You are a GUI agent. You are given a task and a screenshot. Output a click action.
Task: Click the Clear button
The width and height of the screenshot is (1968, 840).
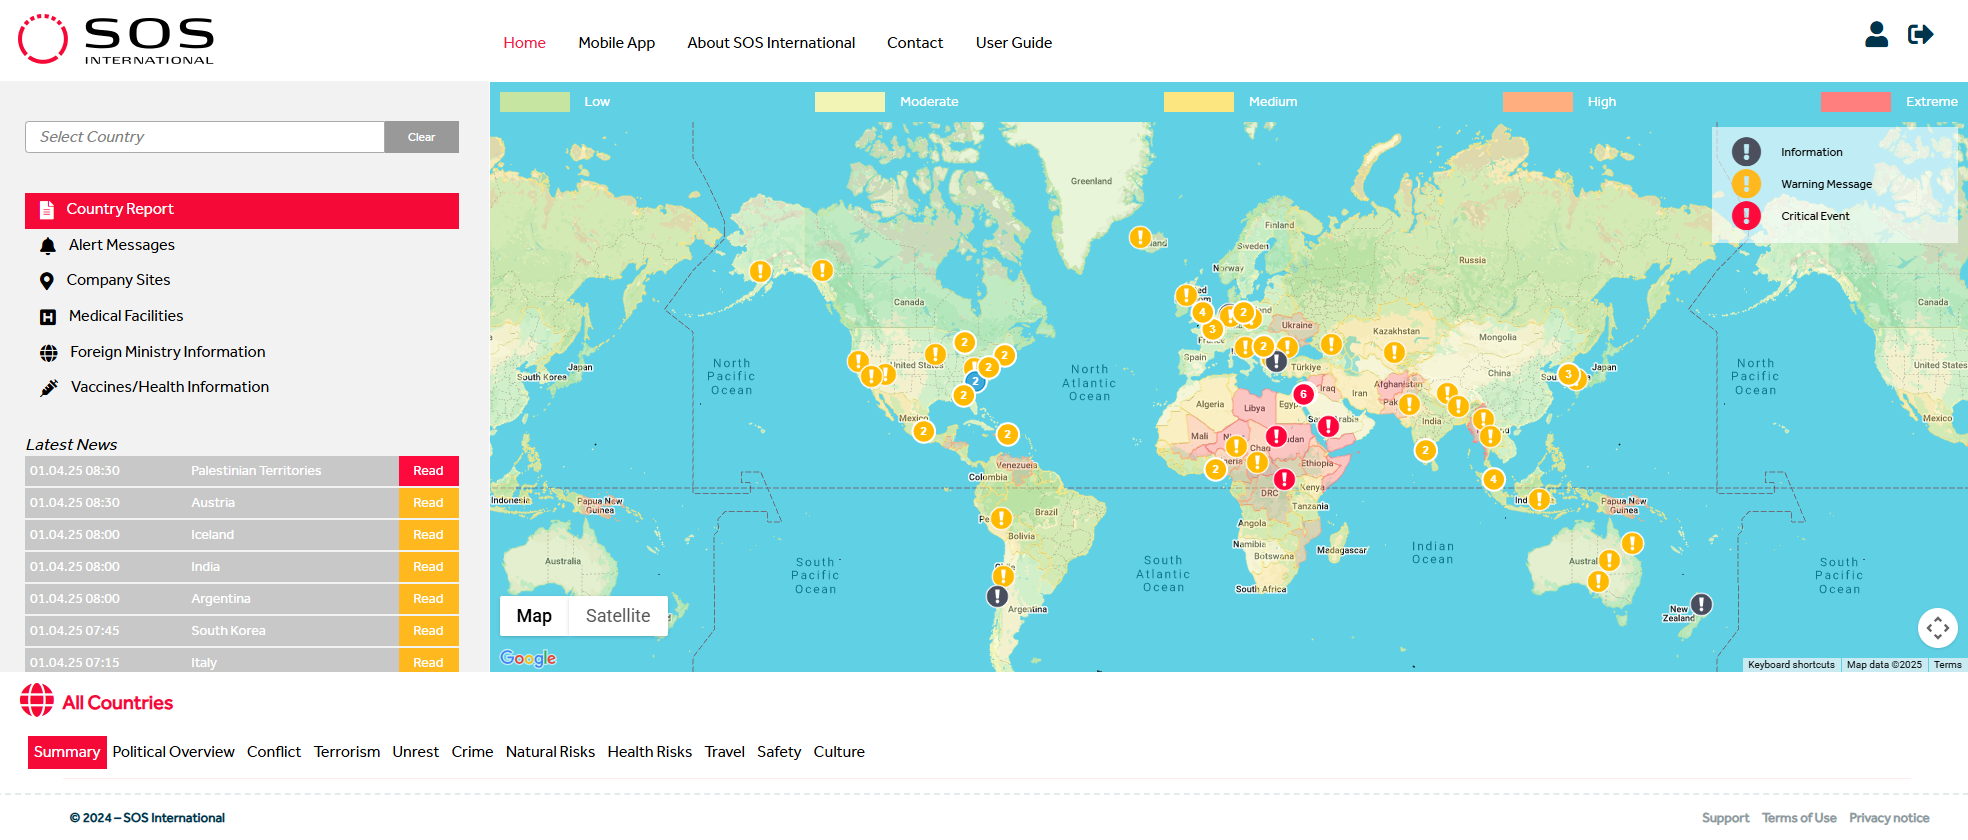coord(421,137)
